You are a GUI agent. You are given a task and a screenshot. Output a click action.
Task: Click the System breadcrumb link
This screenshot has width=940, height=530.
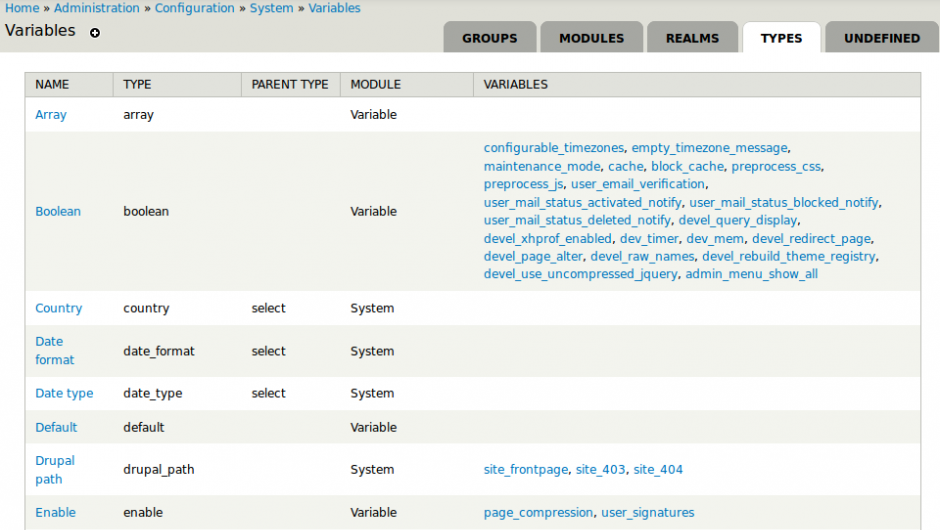click(x=271, y=8)
